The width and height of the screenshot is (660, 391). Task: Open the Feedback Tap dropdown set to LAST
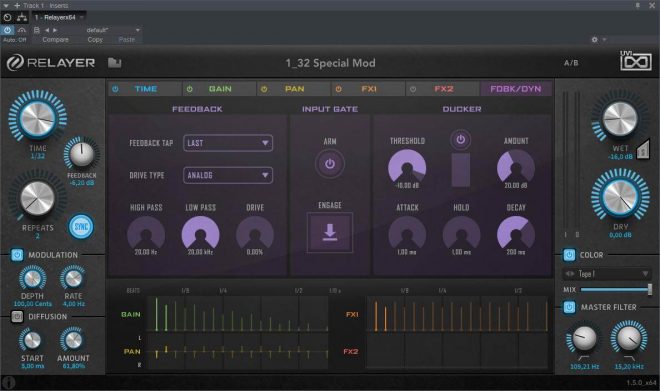point(228,143)
